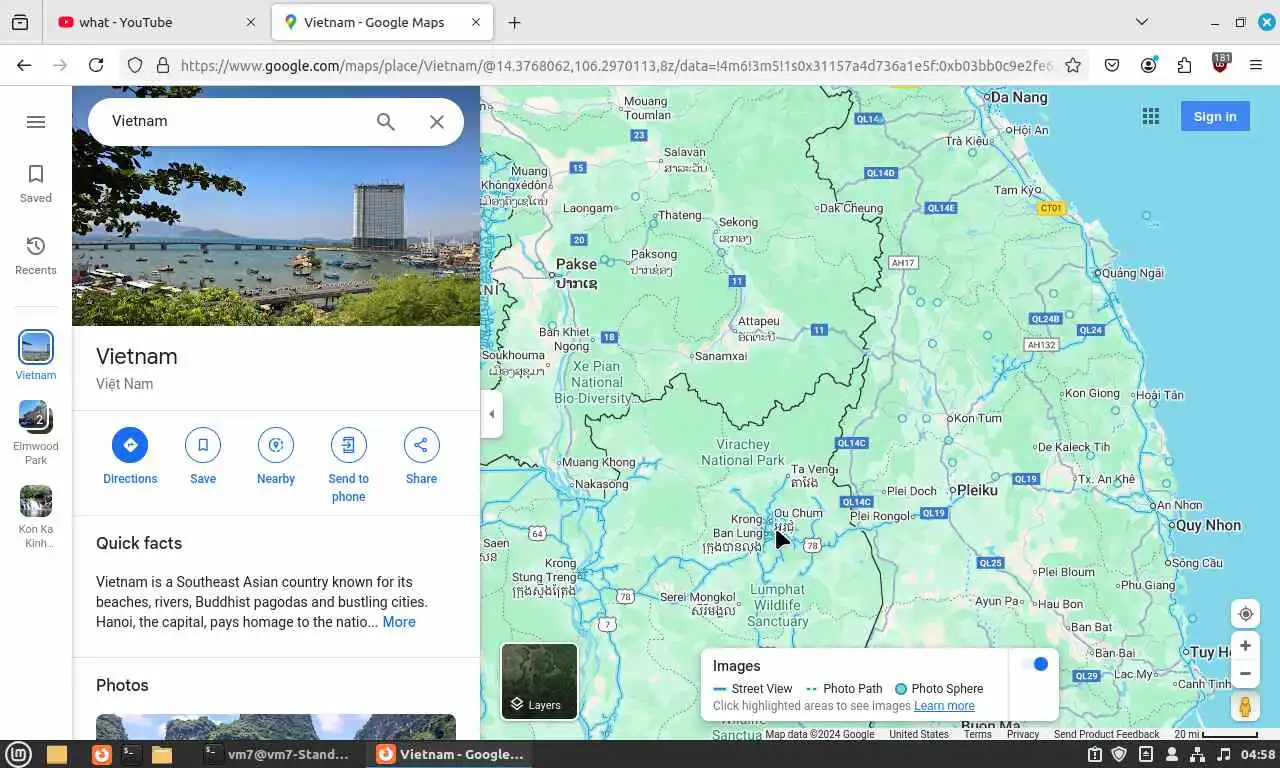The image size is (1280, 768).
Task: Toggle the Images street view switch
Action: pos(1034,664)
